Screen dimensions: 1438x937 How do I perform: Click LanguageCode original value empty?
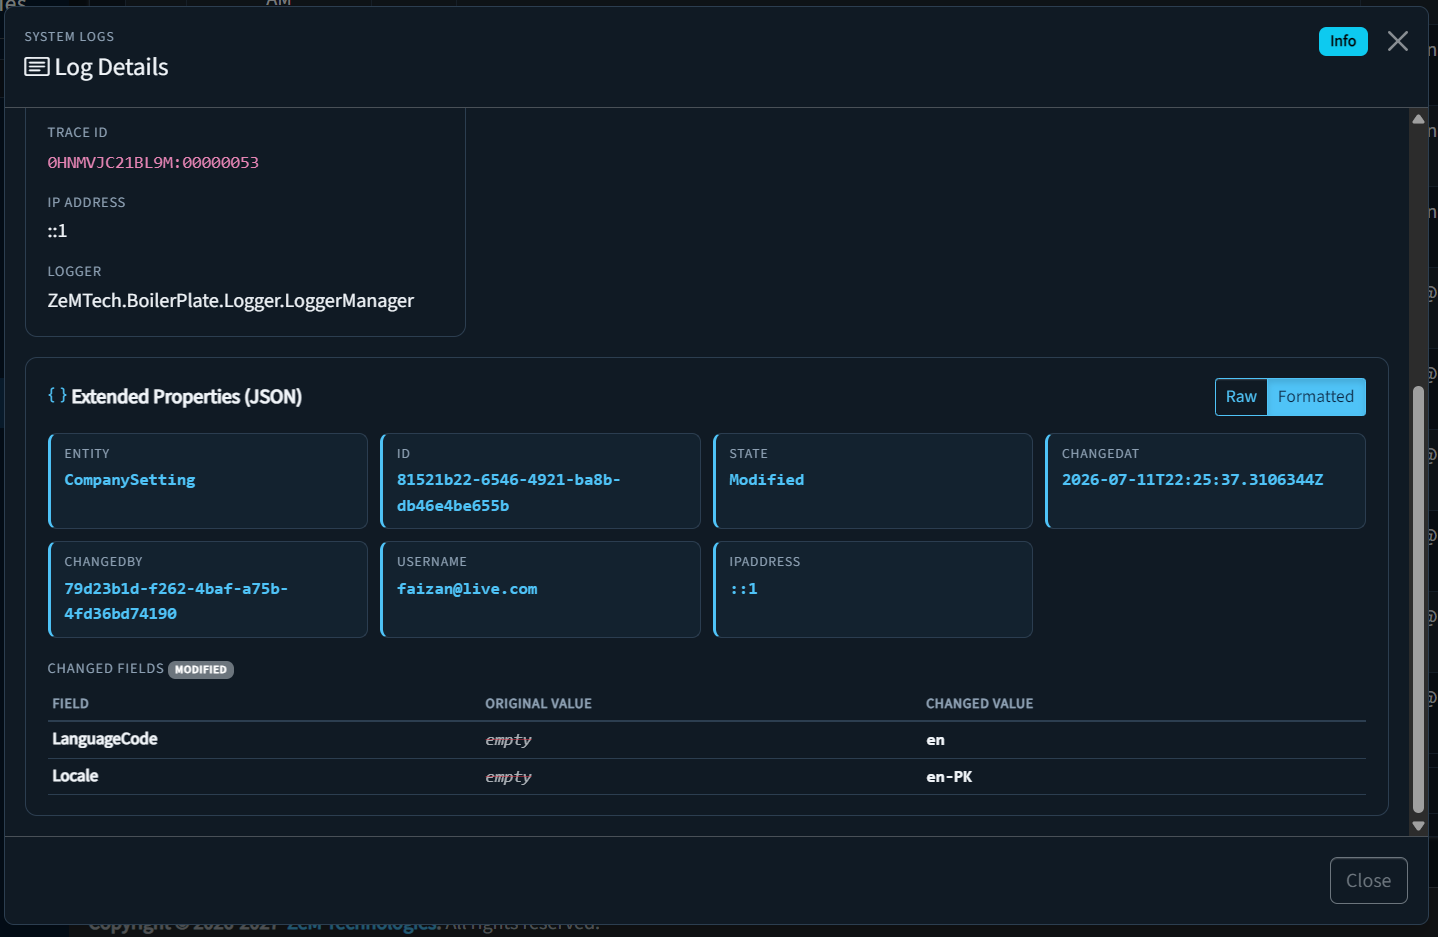coord(508,740)
